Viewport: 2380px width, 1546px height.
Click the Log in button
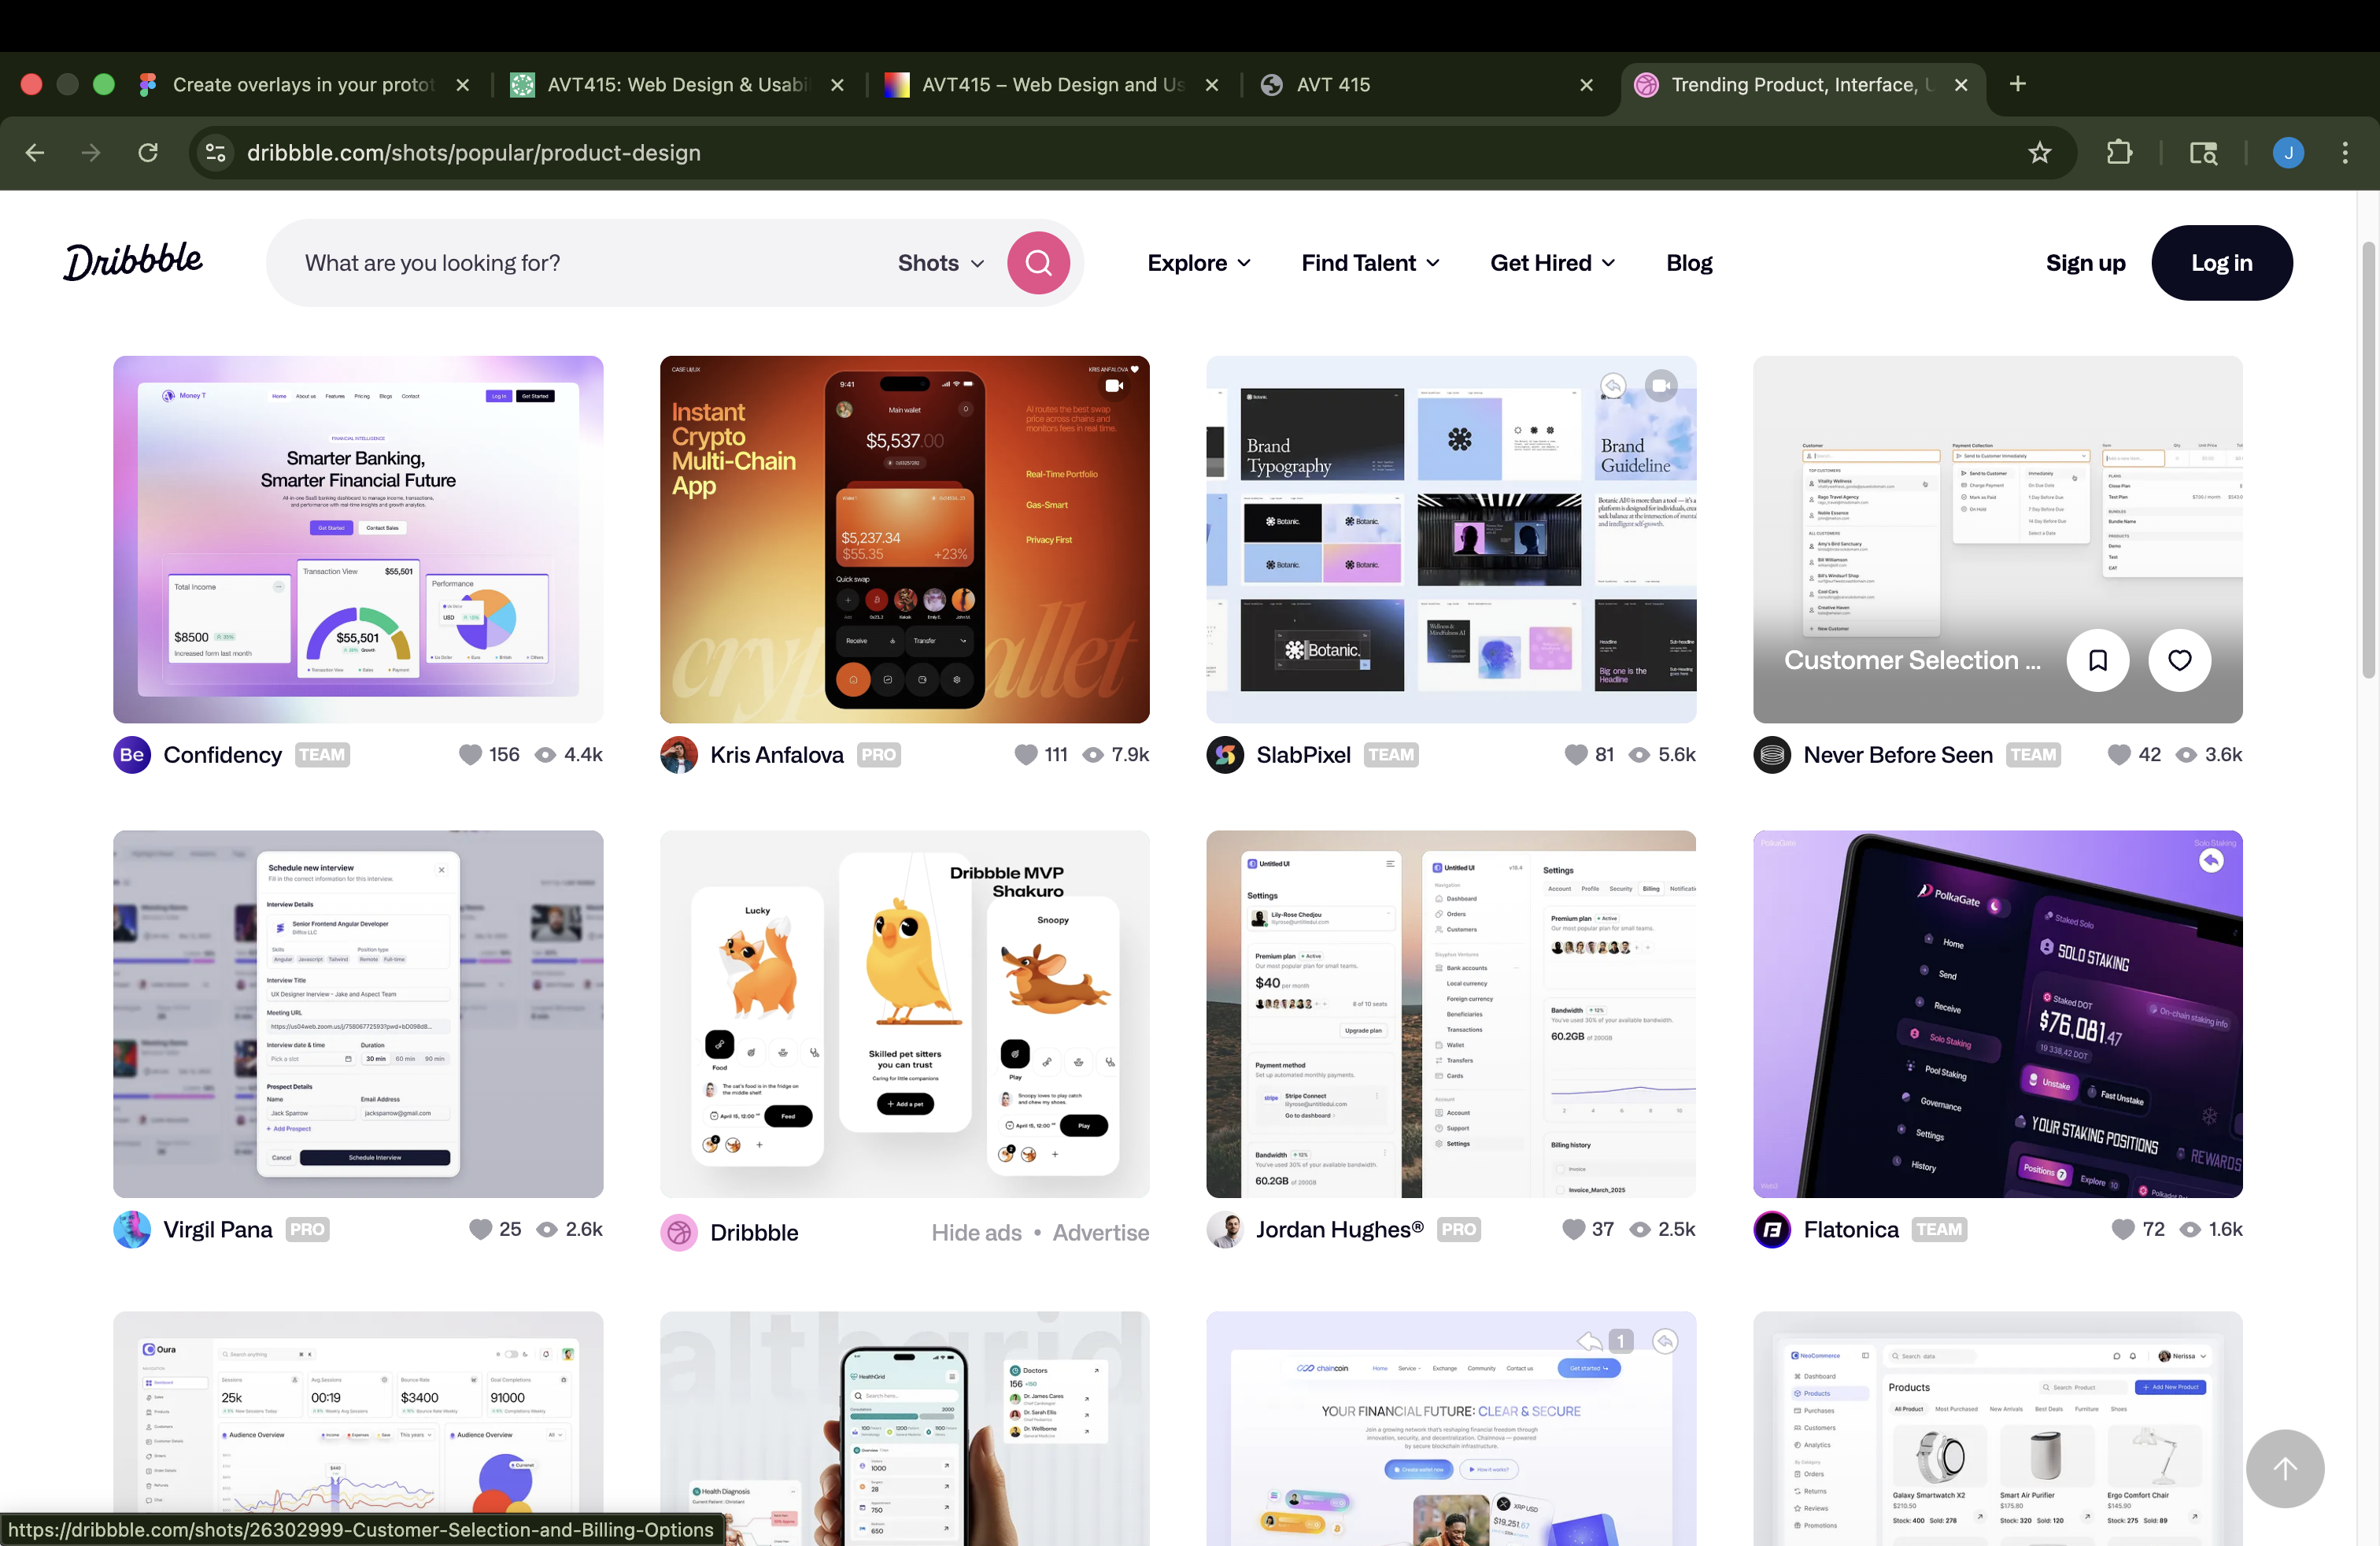[x=2221, y=263]
